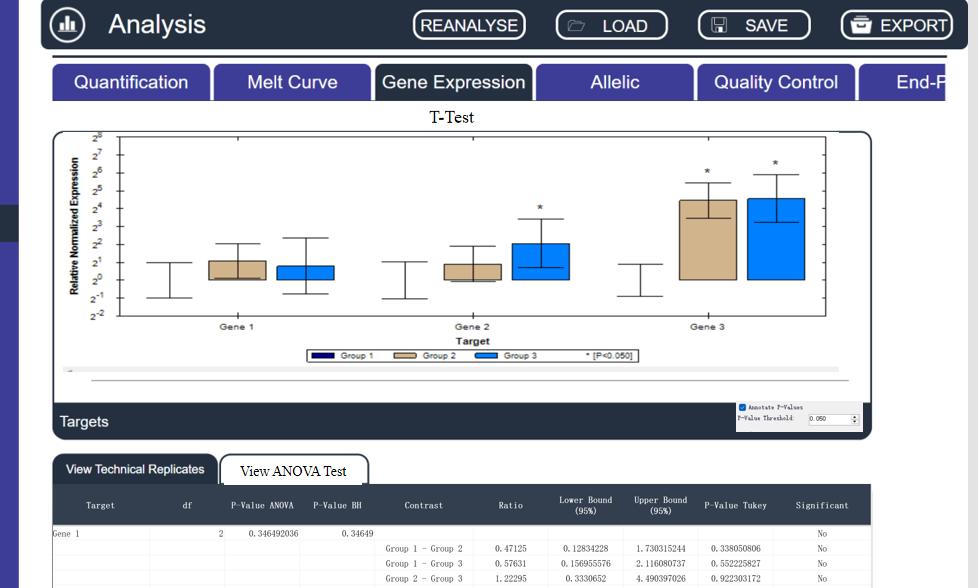Click the Analysis bar chart icon
978x588 pixels.
(x=67, y=25)
